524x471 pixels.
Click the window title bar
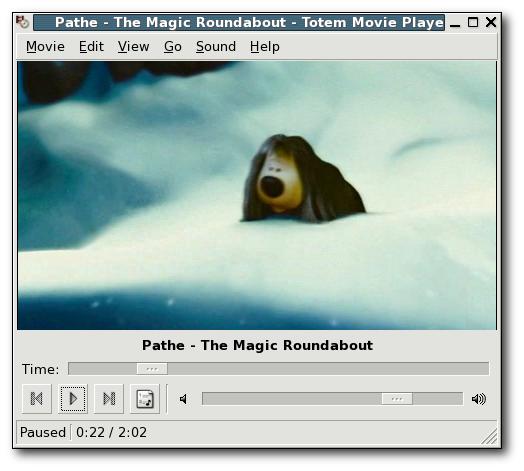[239, 22]
